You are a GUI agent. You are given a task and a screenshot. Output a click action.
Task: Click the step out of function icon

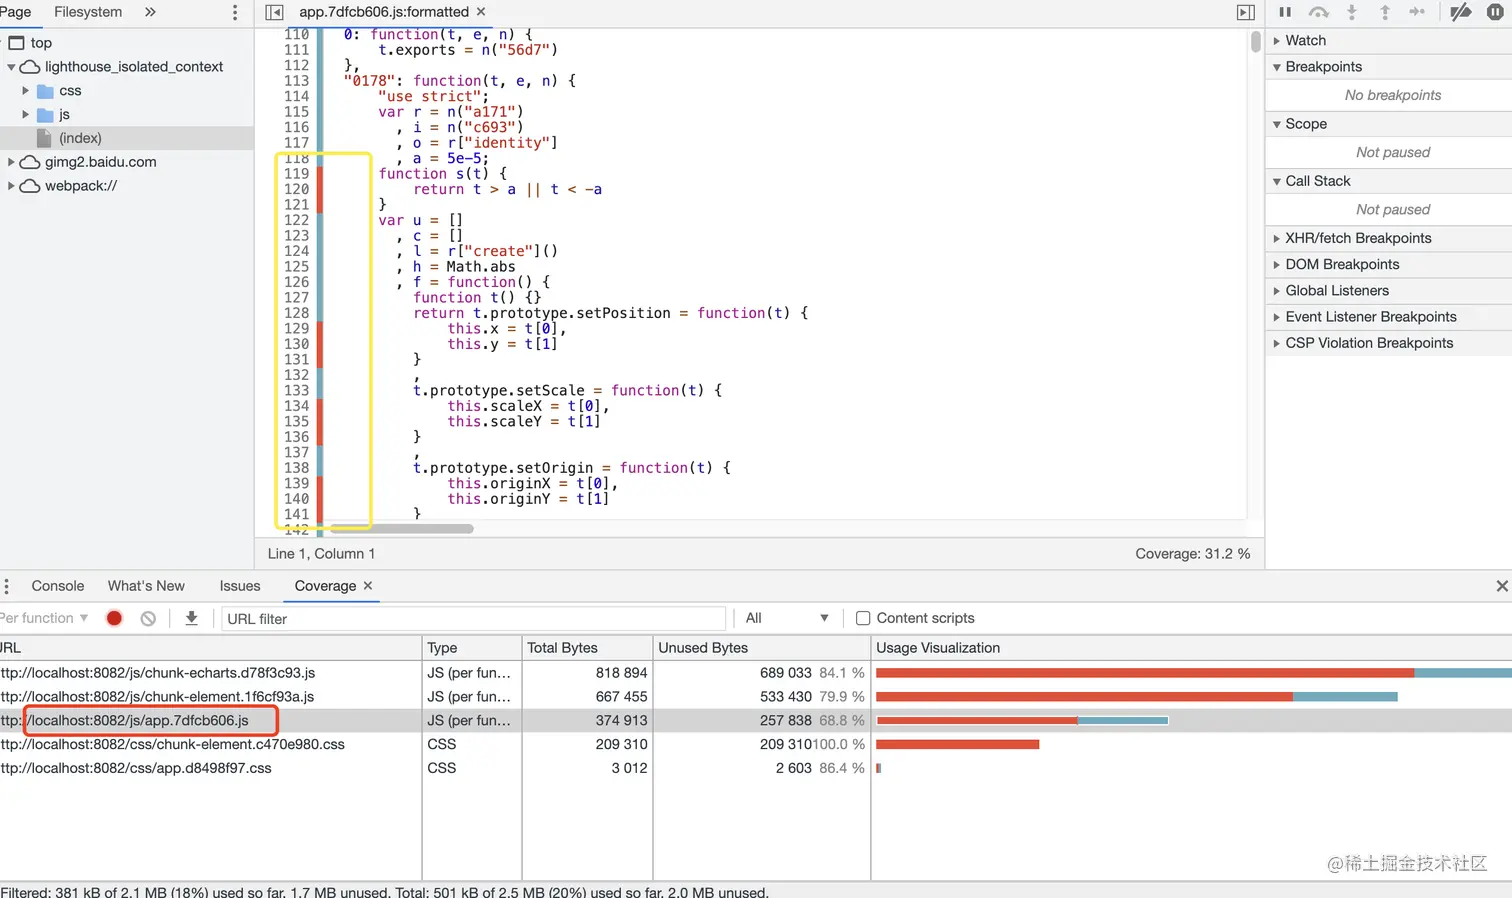click(1385, 12)
